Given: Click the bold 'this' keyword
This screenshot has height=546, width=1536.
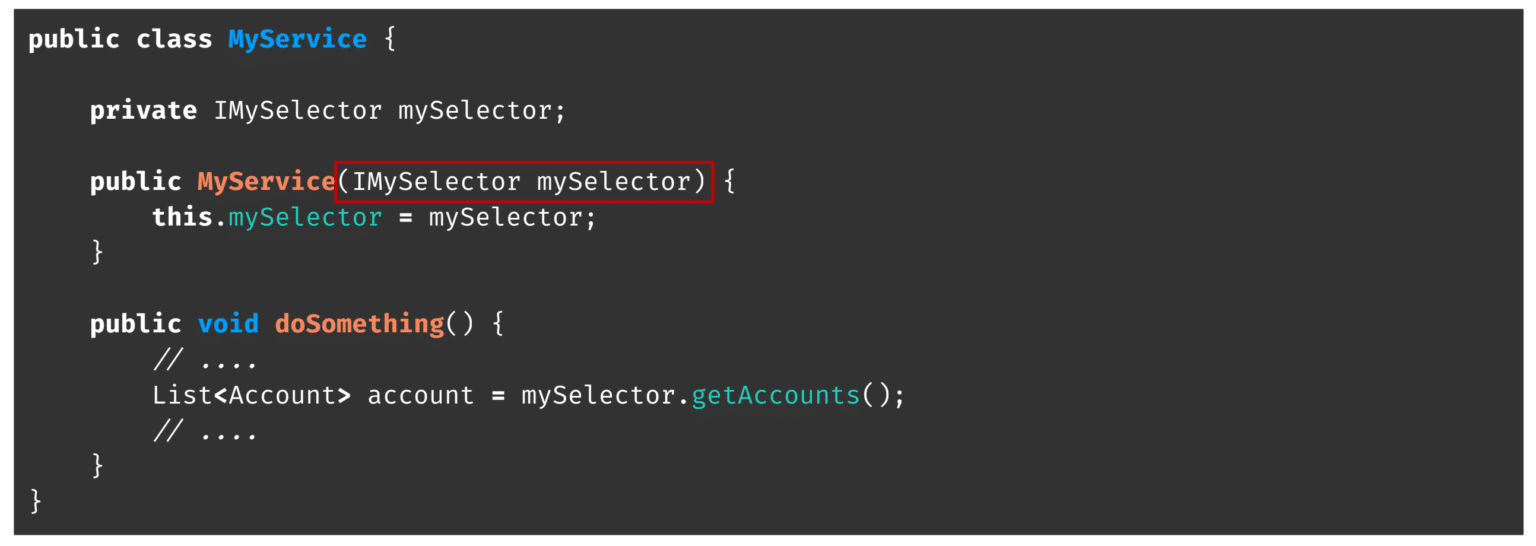Looking at the screenshot, I should click(x=182, y=218).
